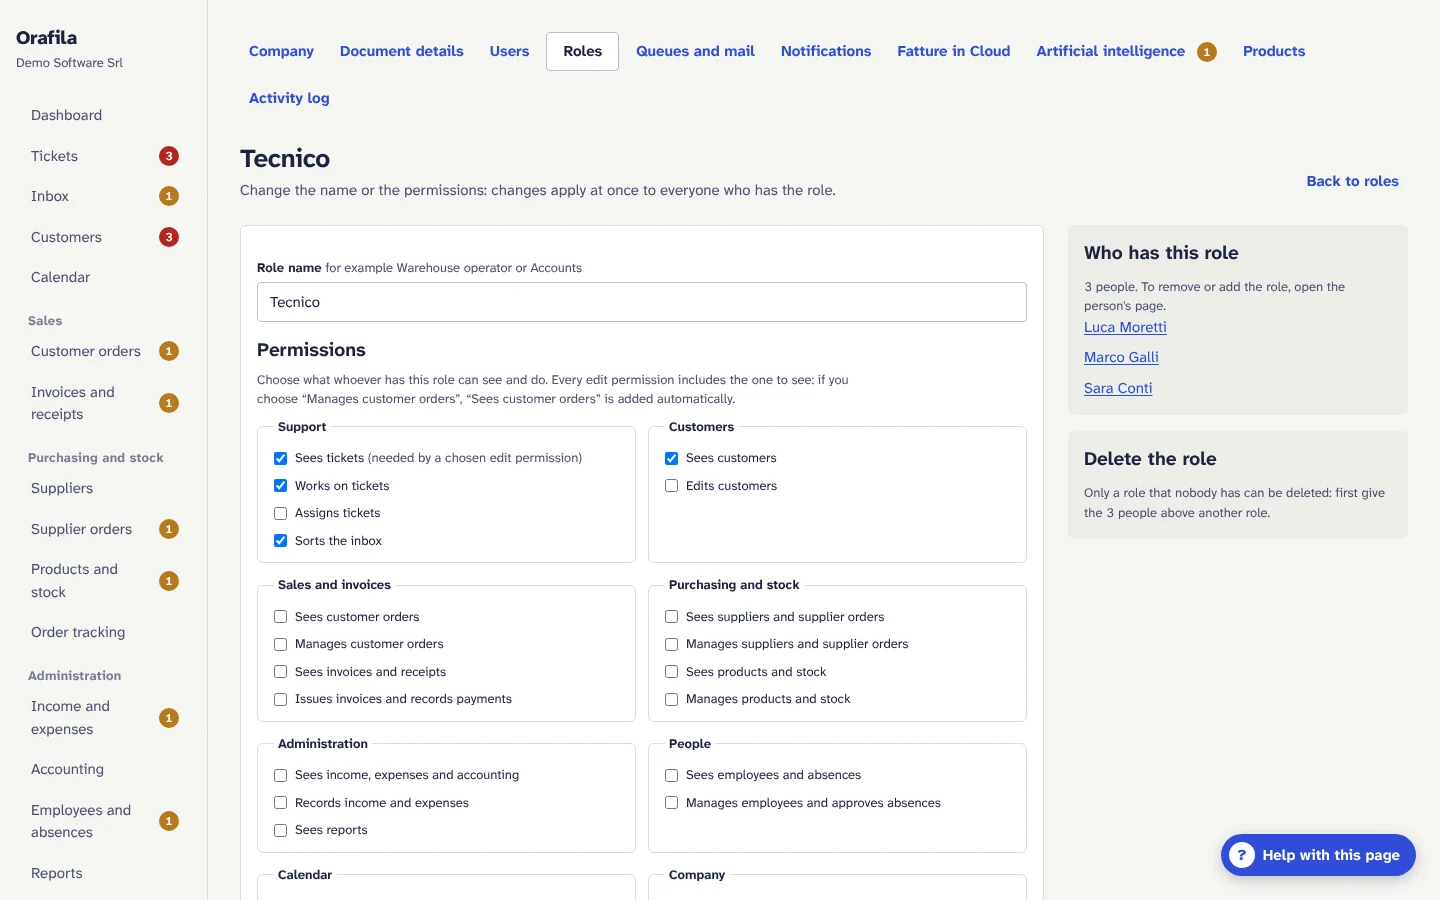
Task: Check Sees suppliers and supplier orders
Action: [672, 617]
